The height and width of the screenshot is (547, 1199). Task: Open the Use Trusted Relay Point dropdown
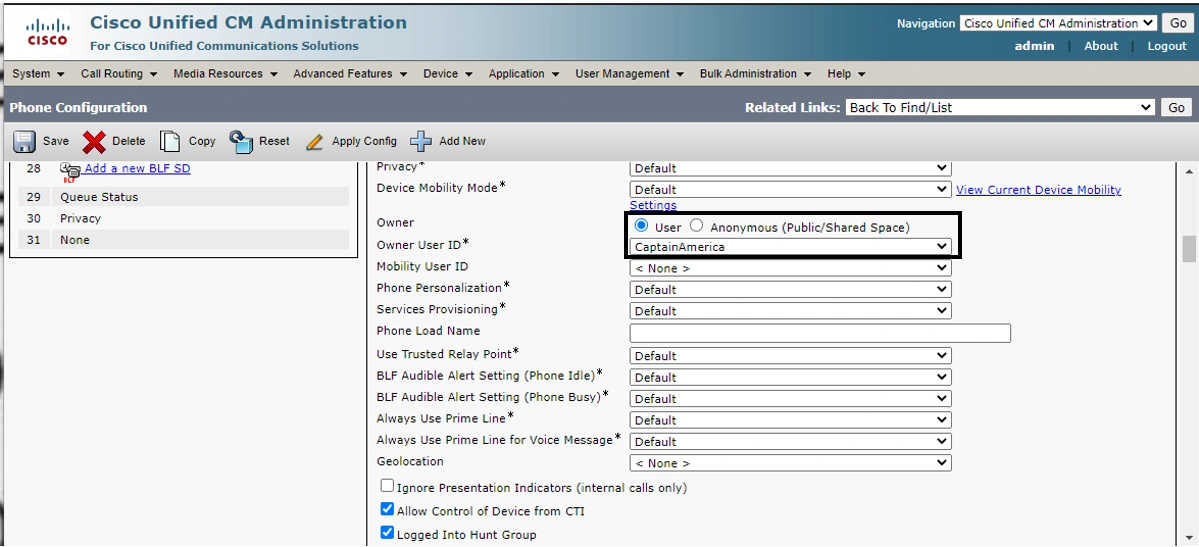click(x=790, y=356)
